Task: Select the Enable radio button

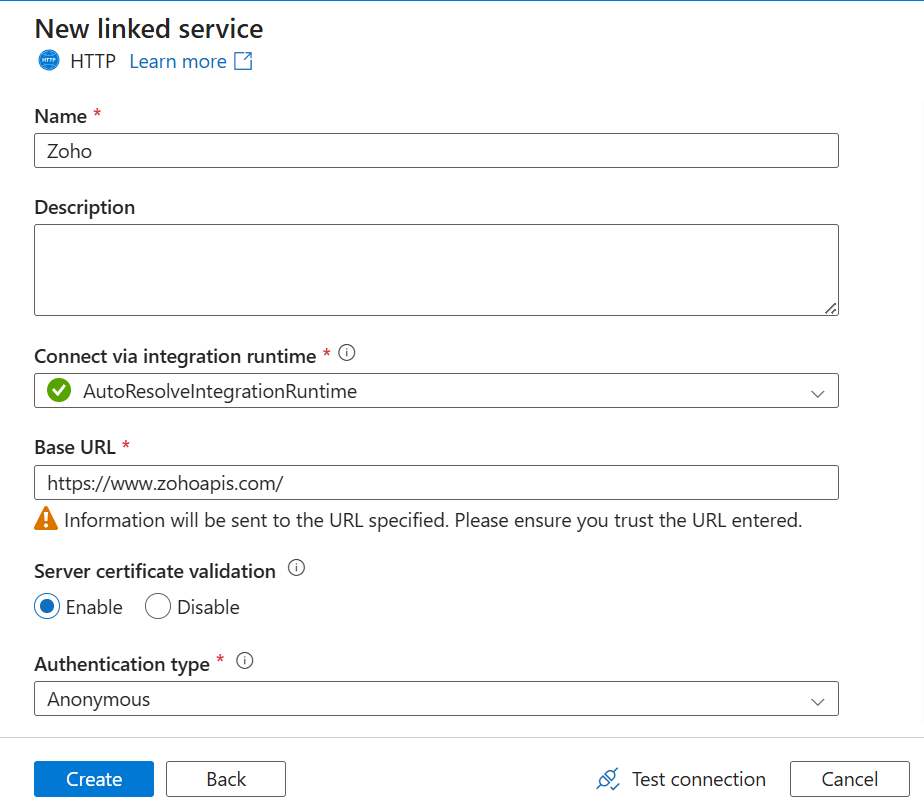Action: [x=47, y=607]
